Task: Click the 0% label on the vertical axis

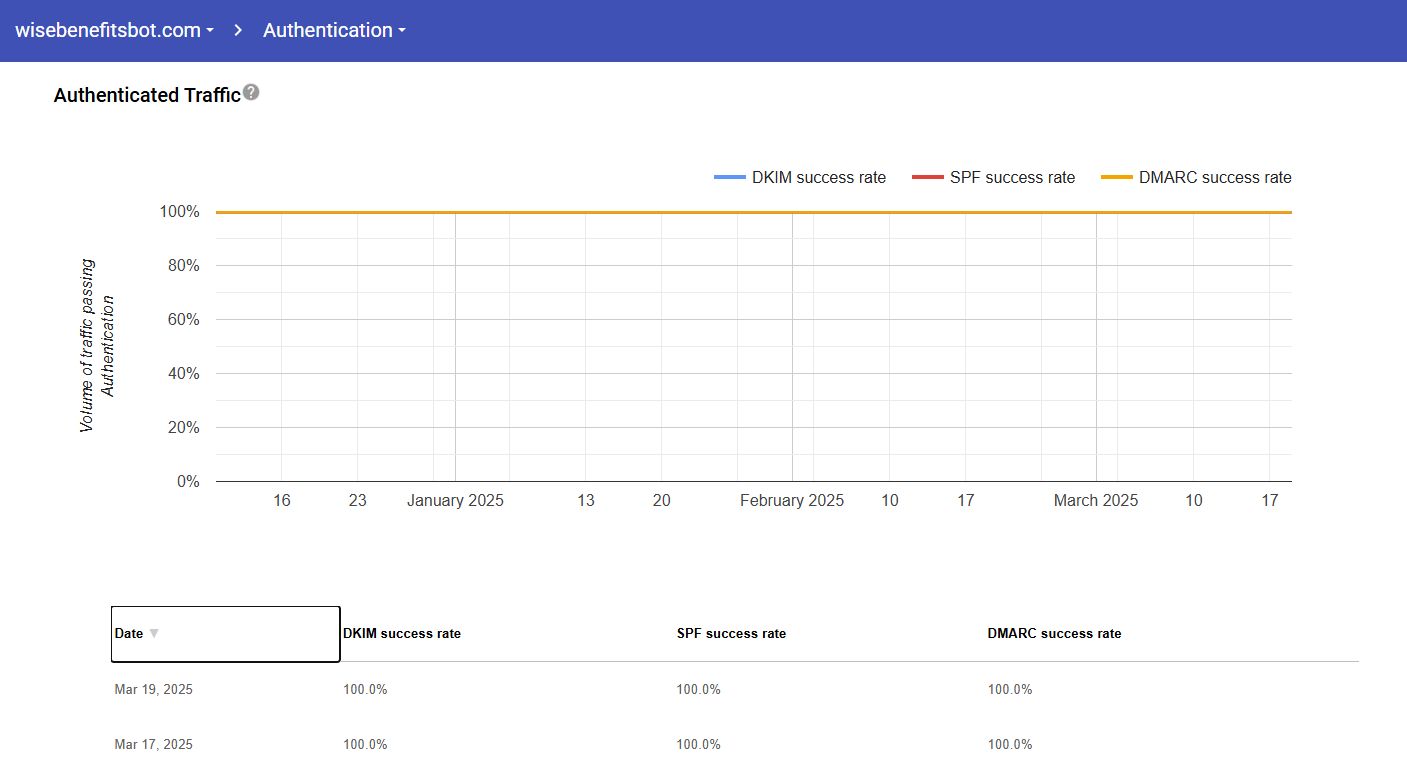Action: 187,481
